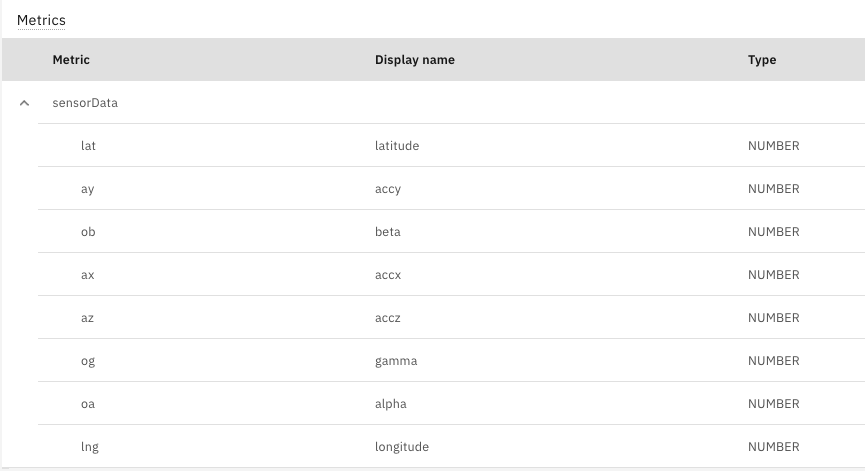Select the sensorData parent row
Image resolution: width=865 pixels, height=471 pixels.
coord(434,103)
